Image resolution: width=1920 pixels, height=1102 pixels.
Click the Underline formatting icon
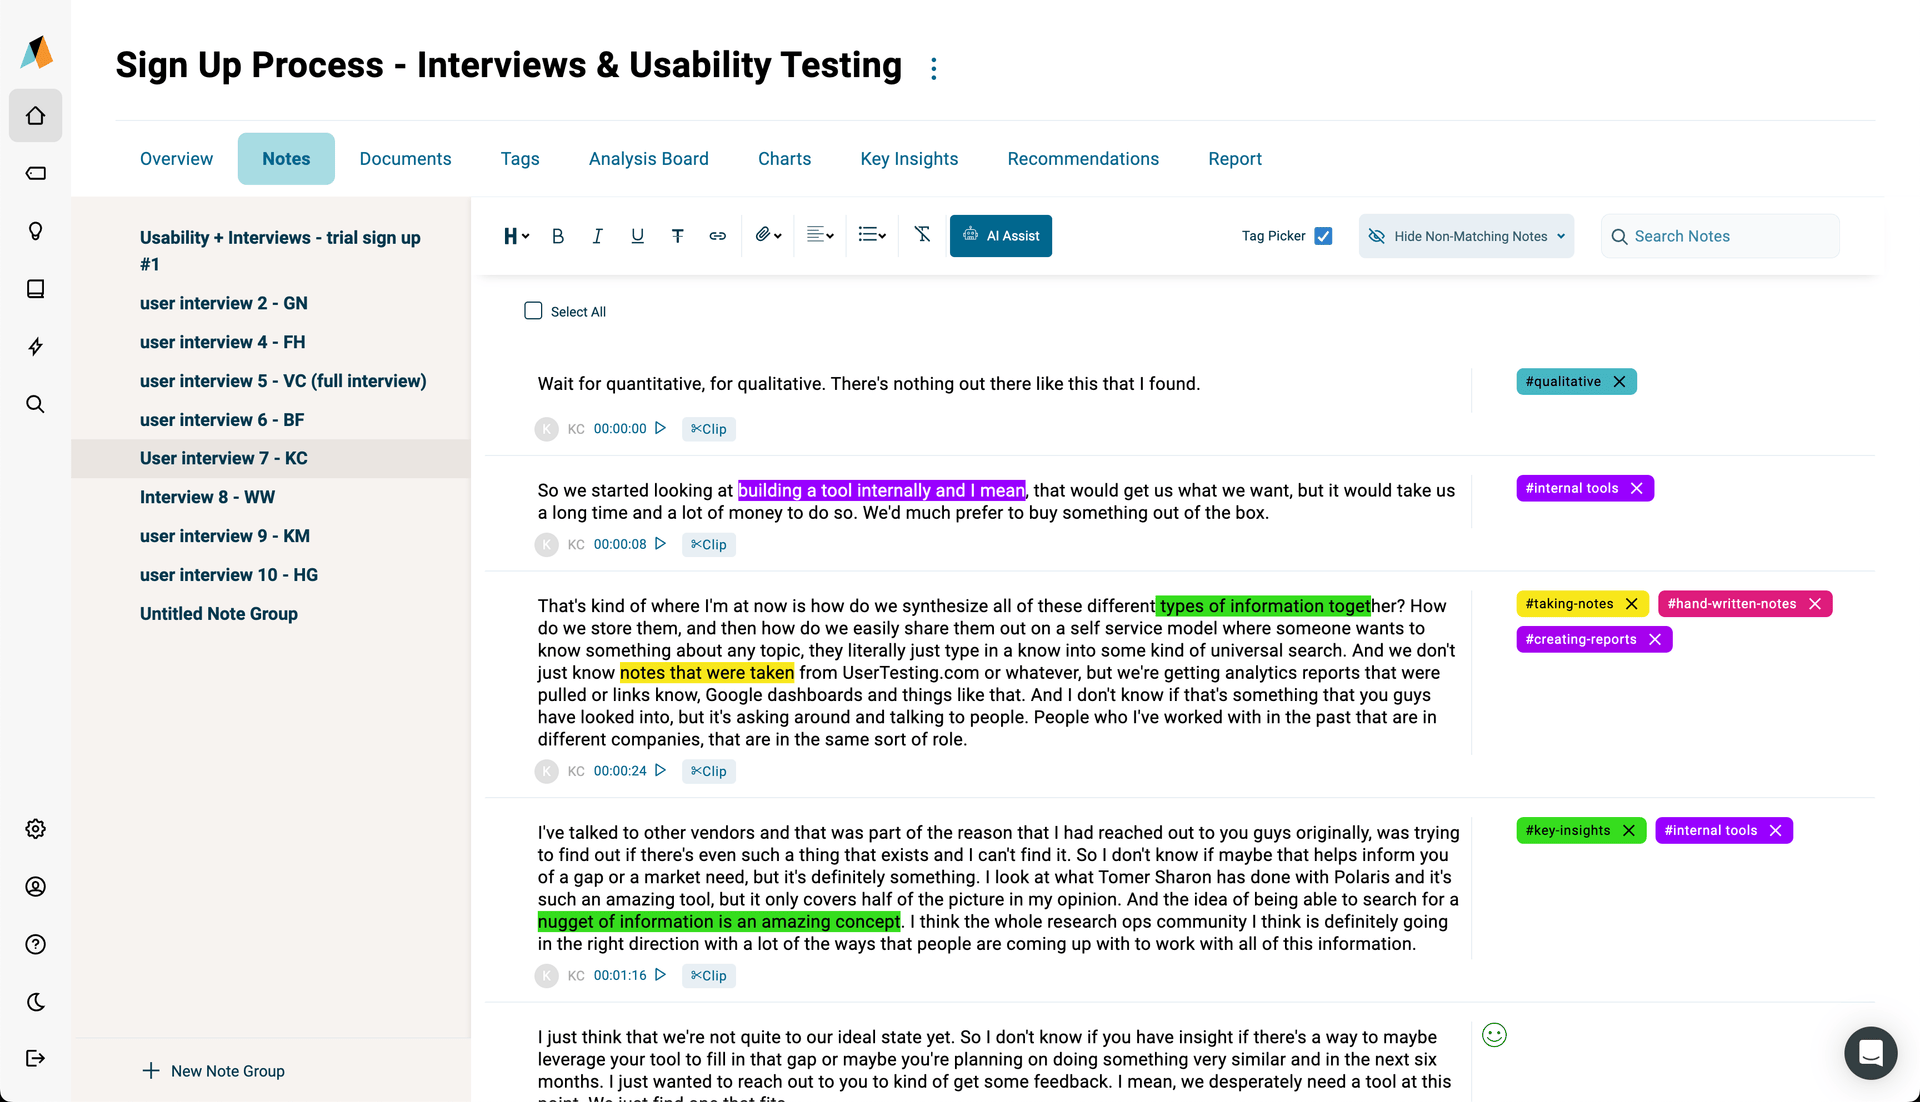point(636,236)
